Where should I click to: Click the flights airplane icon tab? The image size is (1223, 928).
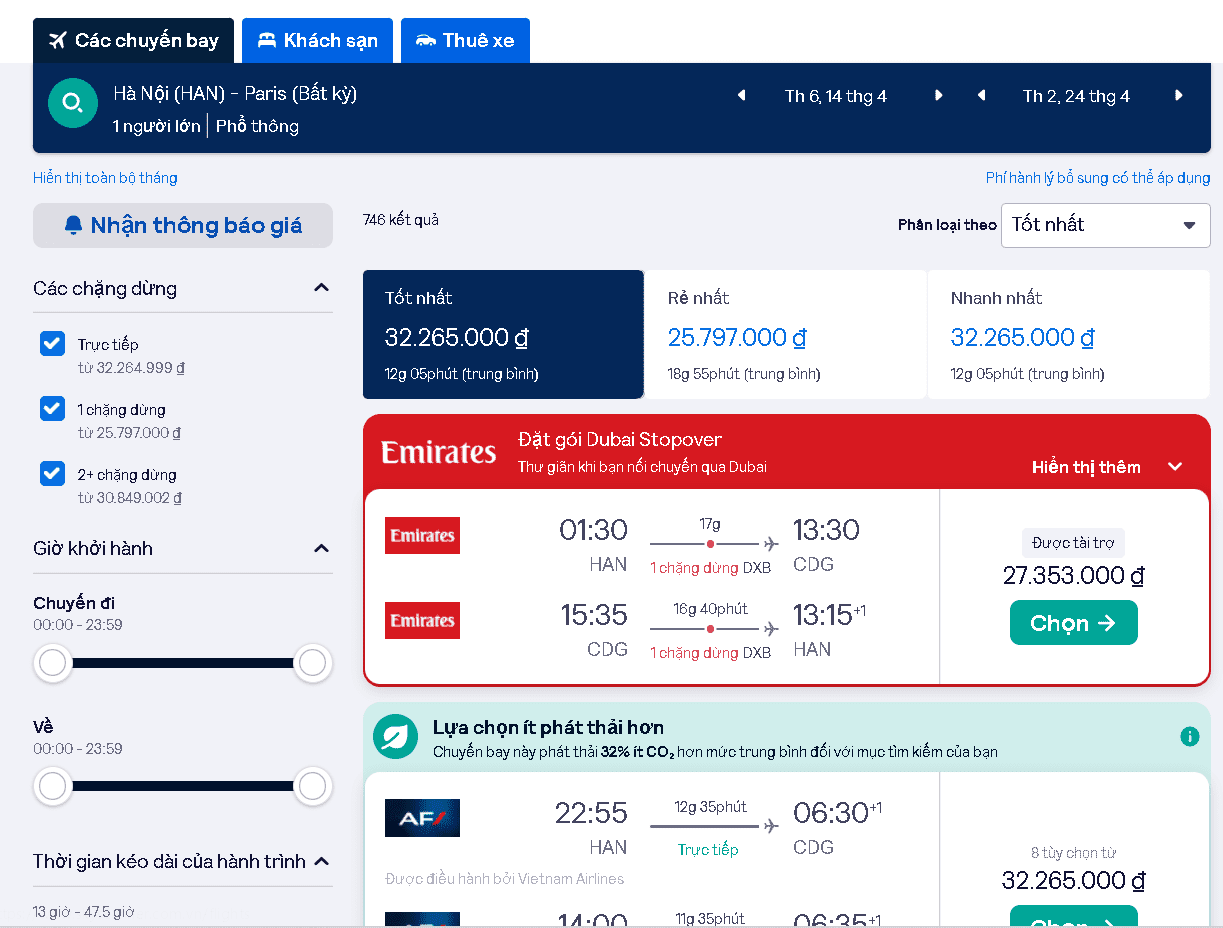click(x=60, y=39)
